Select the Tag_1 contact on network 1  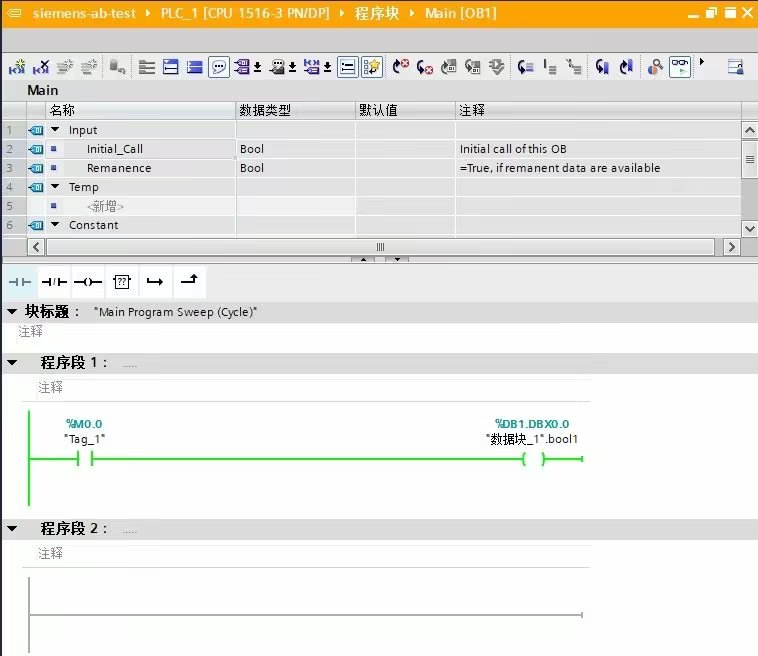tap(85, 459)
